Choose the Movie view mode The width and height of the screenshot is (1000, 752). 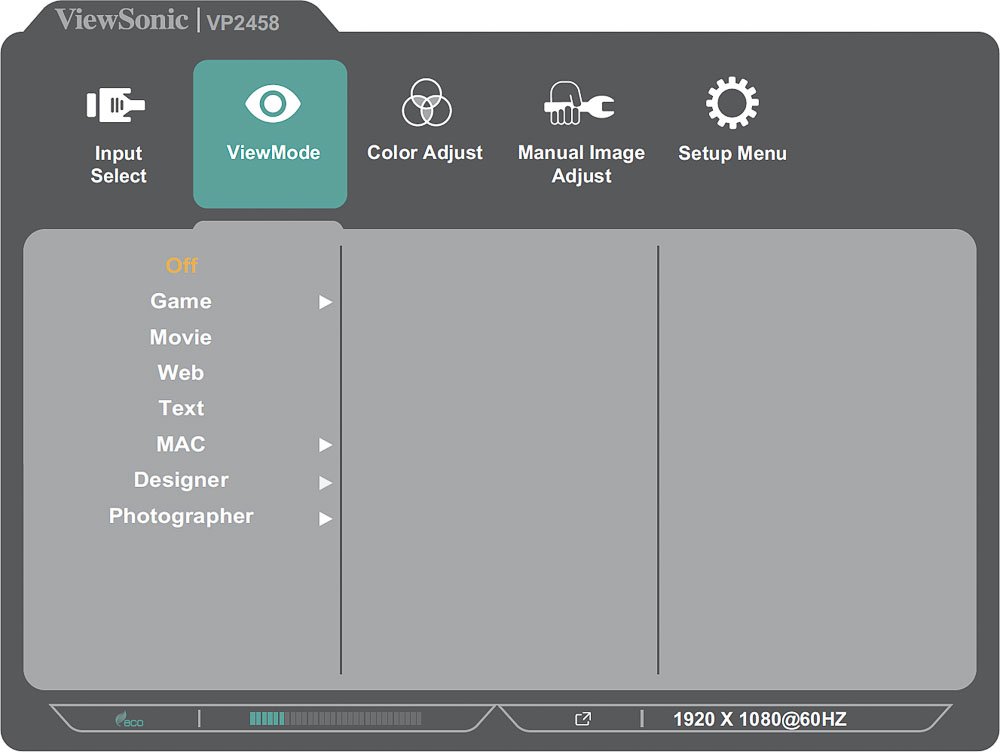point(181,338)
